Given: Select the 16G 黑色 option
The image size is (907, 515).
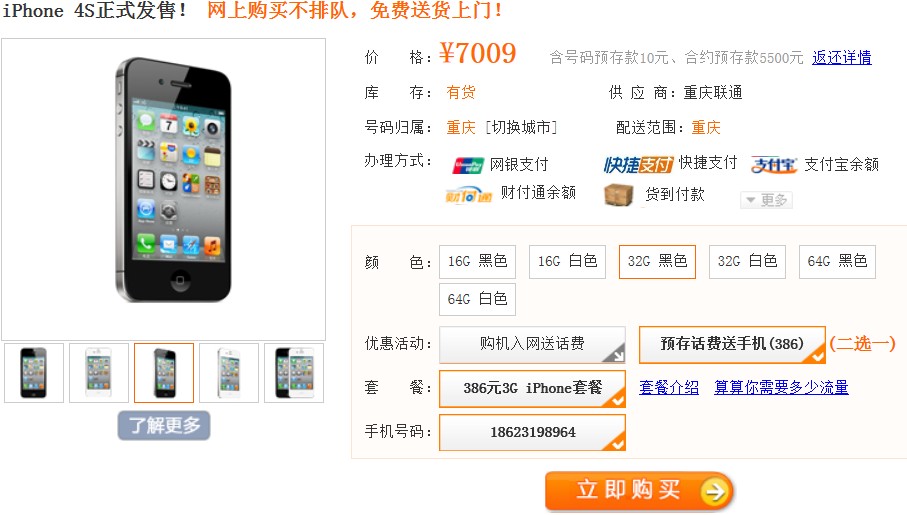Looking at the screenshot, I should pos(477,262).
